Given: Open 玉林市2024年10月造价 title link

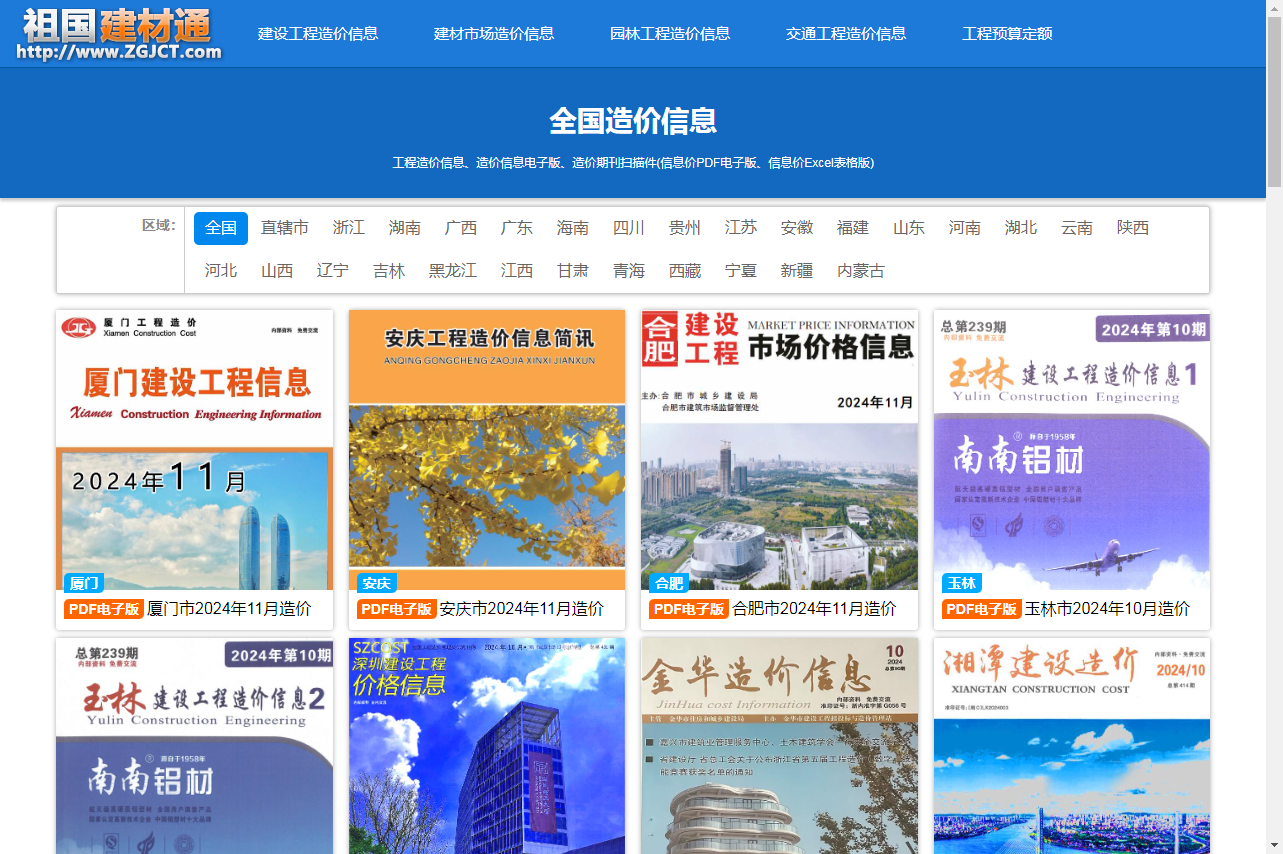Looking at the screenshot, I should (1107, 609).
